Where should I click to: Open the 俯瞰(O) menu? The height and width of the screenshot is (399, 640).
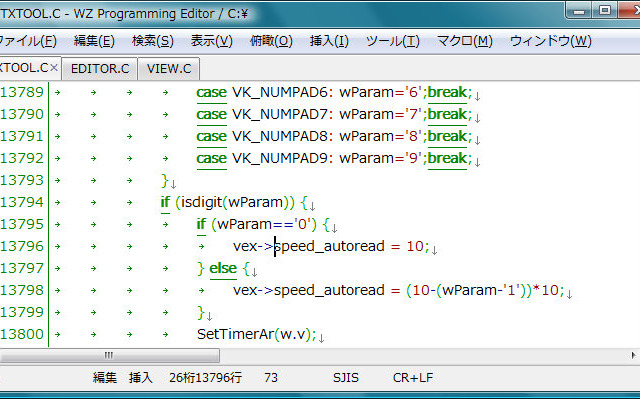[x=271, y=41]
